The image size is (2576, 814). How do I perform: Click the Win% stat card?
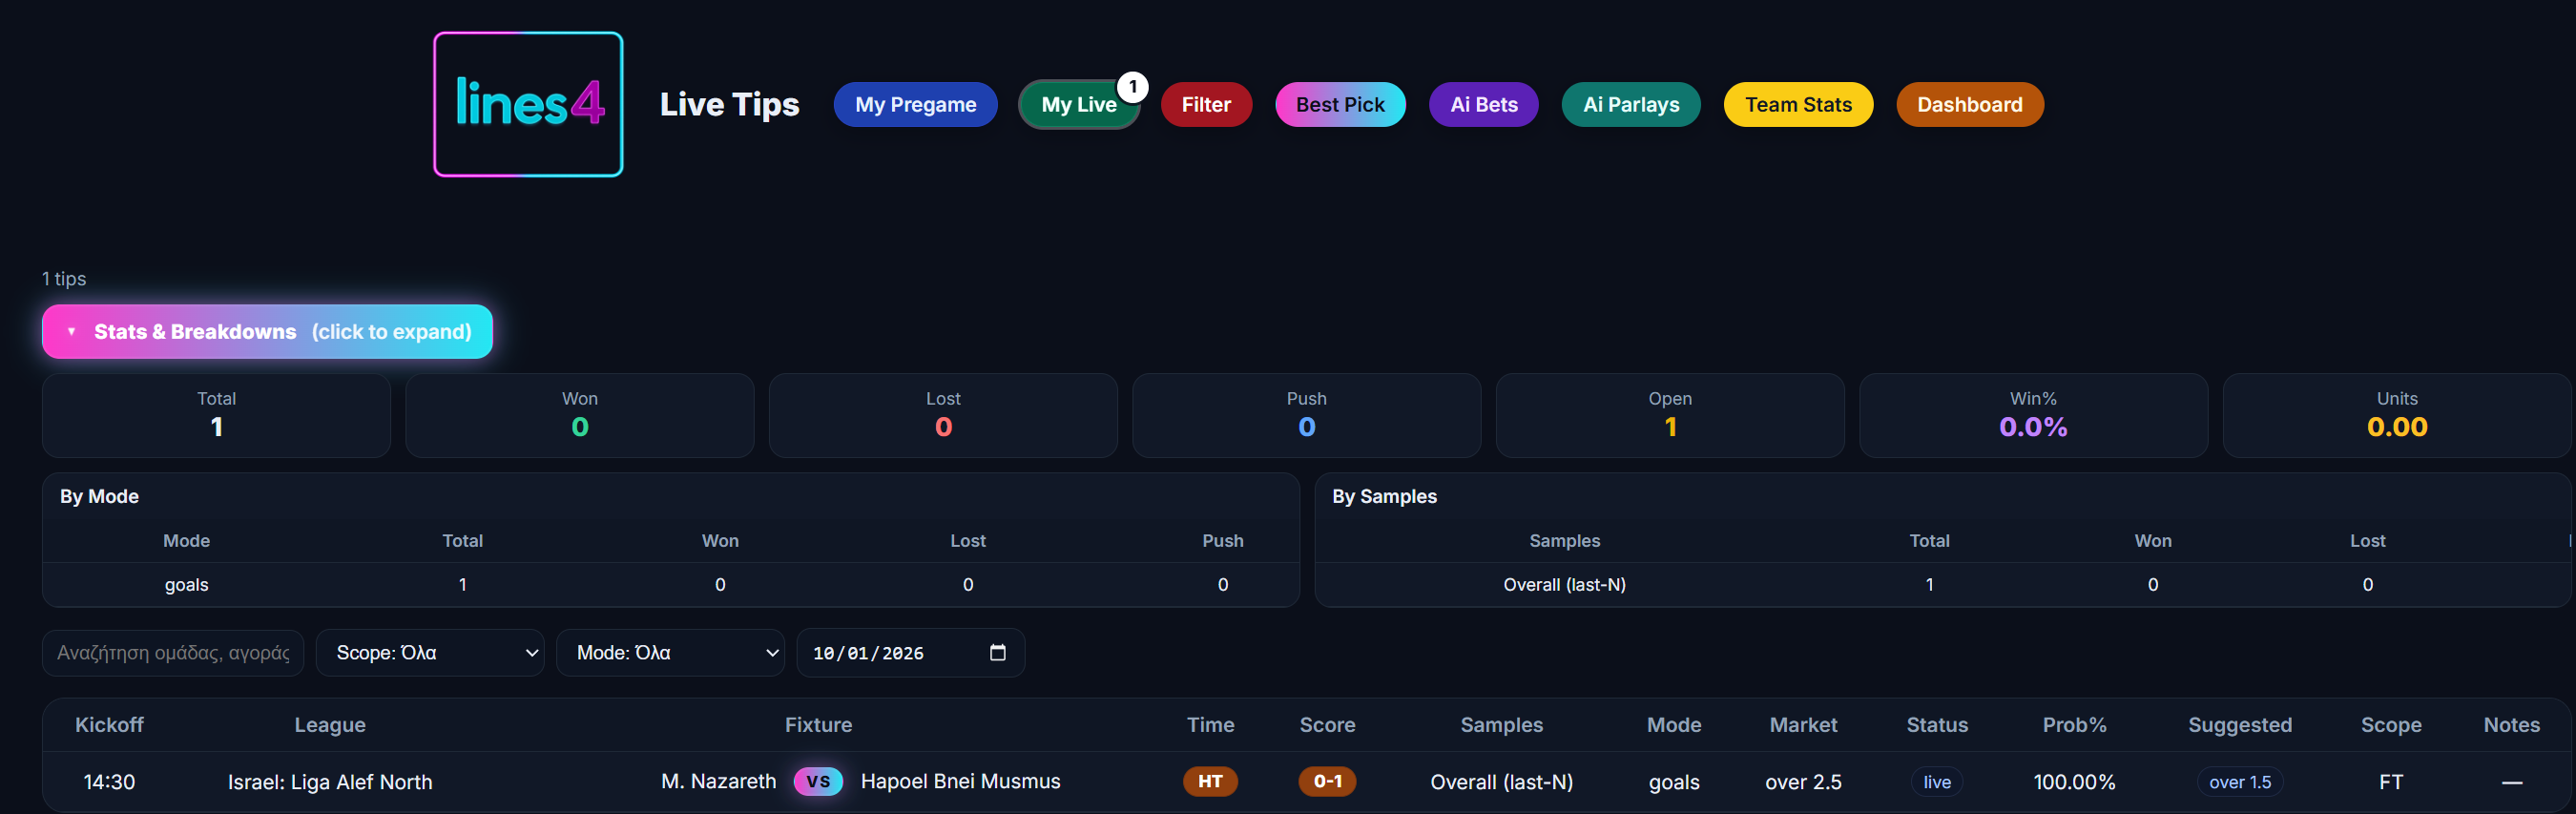pyautogui.click(x=2033, y=415)
